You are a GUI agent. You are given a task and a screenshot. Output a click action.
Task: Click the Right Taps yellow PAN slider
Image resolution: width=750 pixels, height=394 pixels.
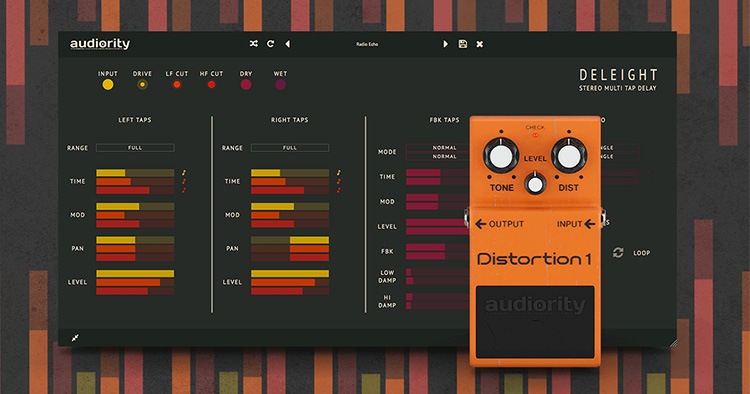point(290,240)
